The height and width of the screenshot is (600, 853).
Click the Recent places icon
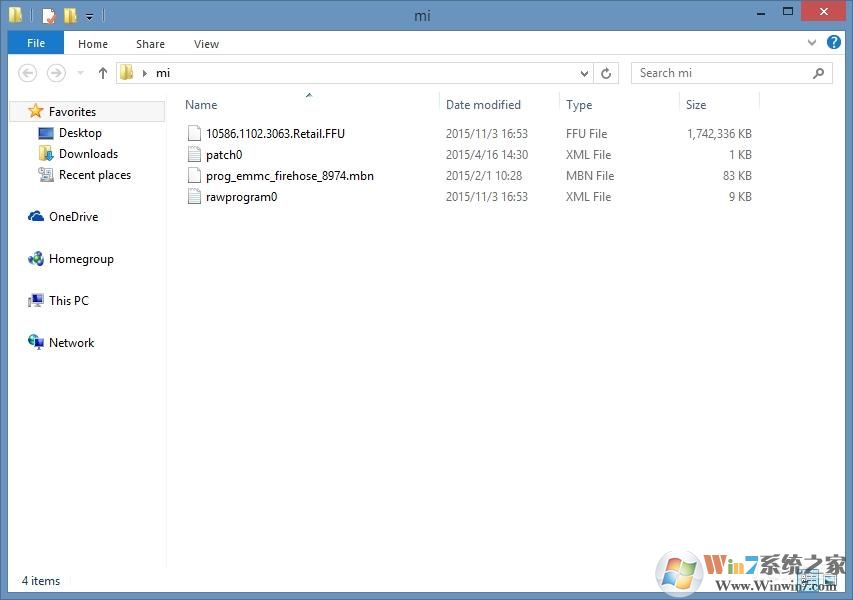[46, 175]
